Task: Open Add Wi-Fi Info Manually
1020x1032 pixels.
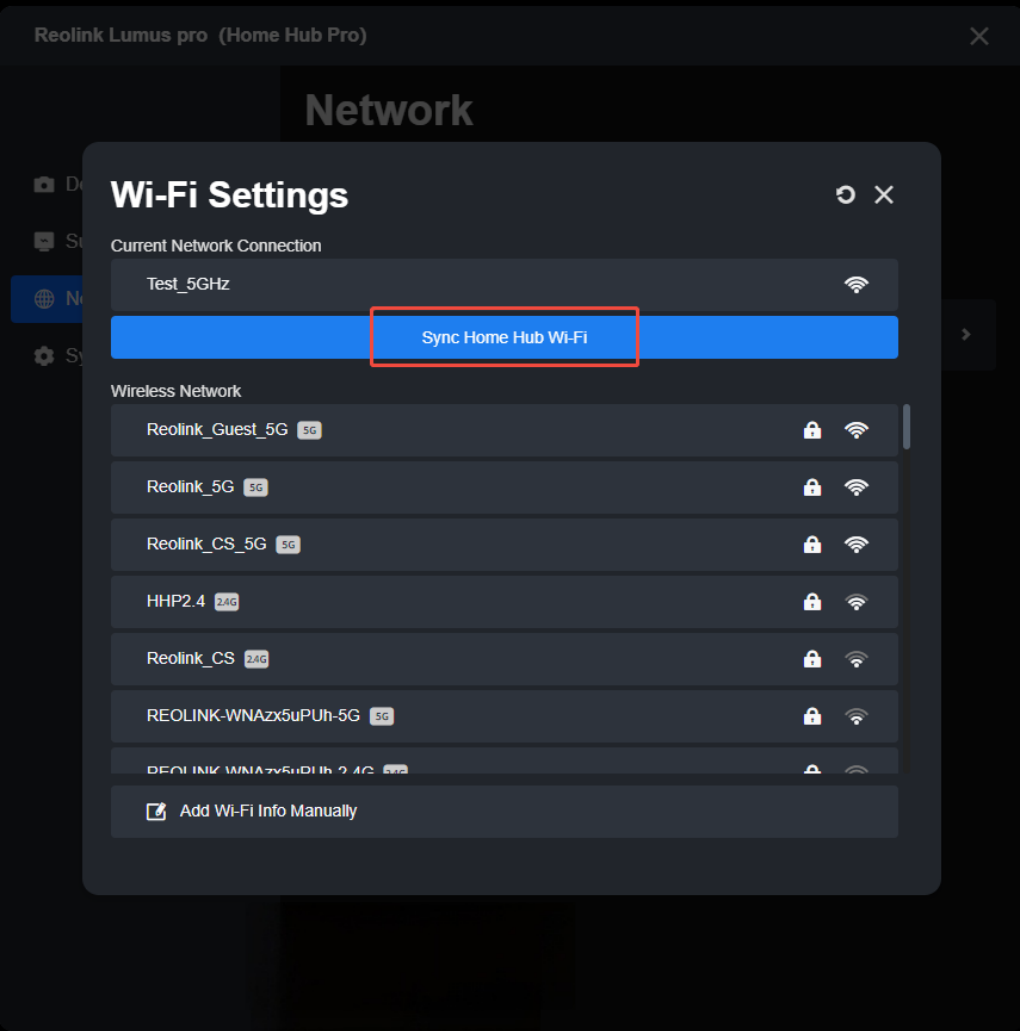Action: (504, 812)
